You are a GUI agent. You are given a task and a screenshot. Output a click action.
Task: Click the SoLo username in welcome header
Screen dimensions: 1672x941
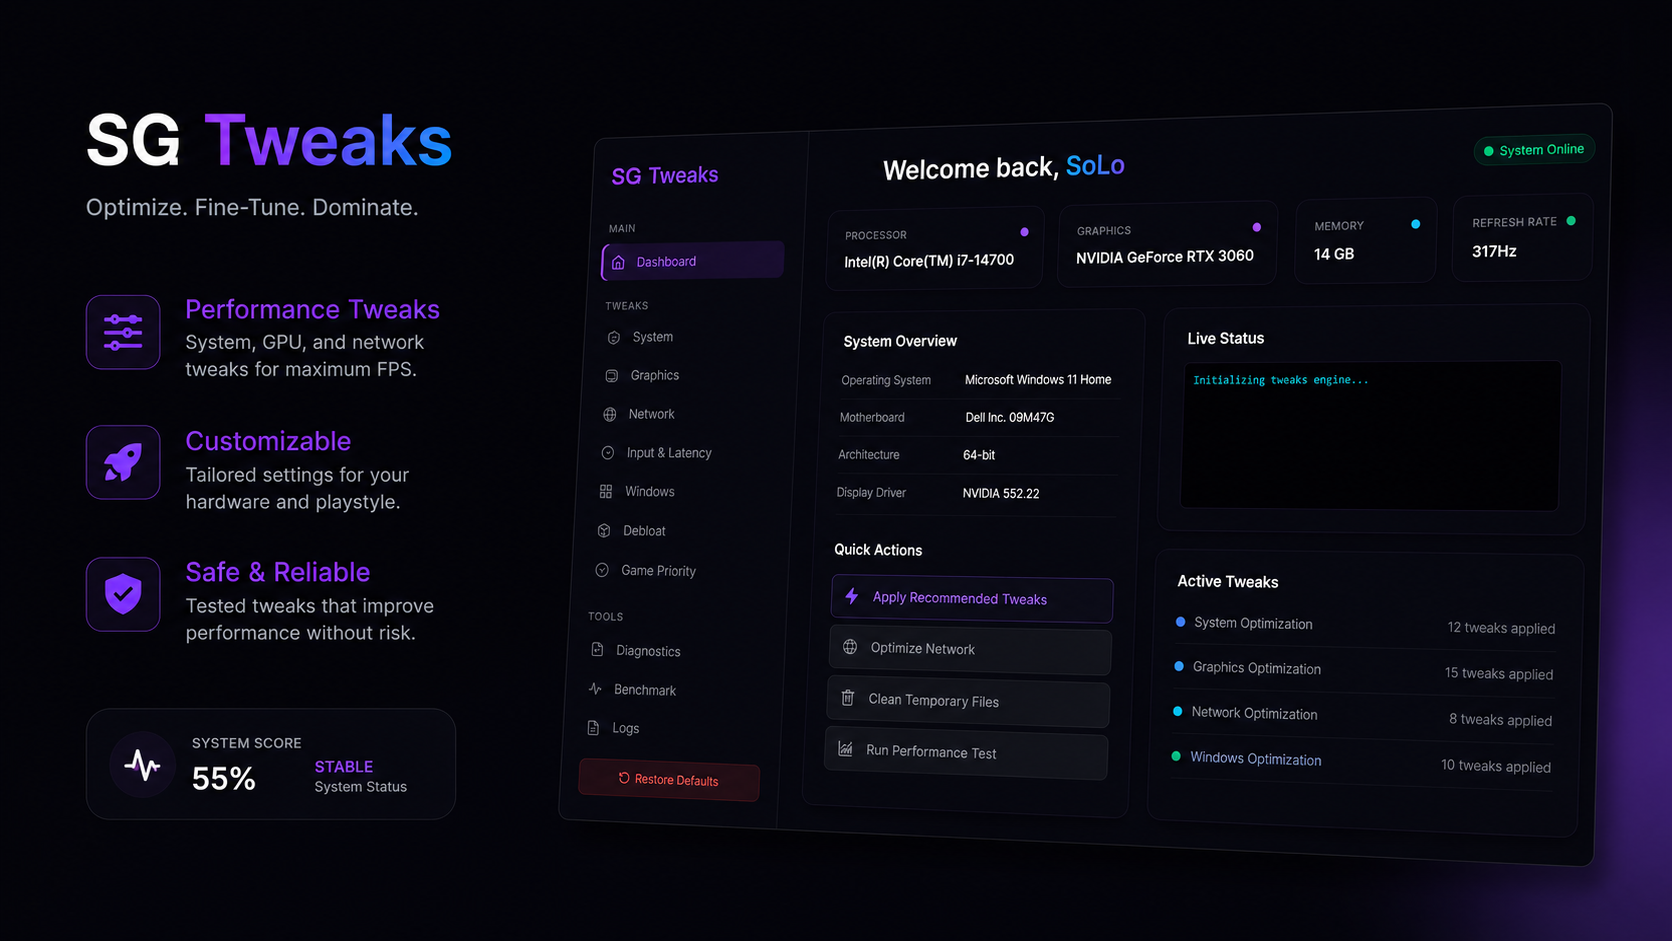[1095, 166]
